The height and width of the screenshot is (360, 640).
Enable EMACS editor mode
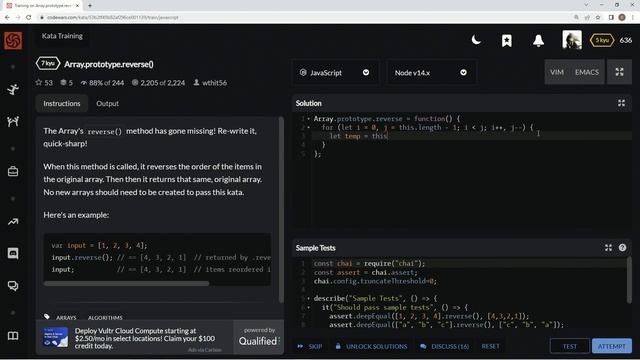pyautogui.click(x=587, y=72)
